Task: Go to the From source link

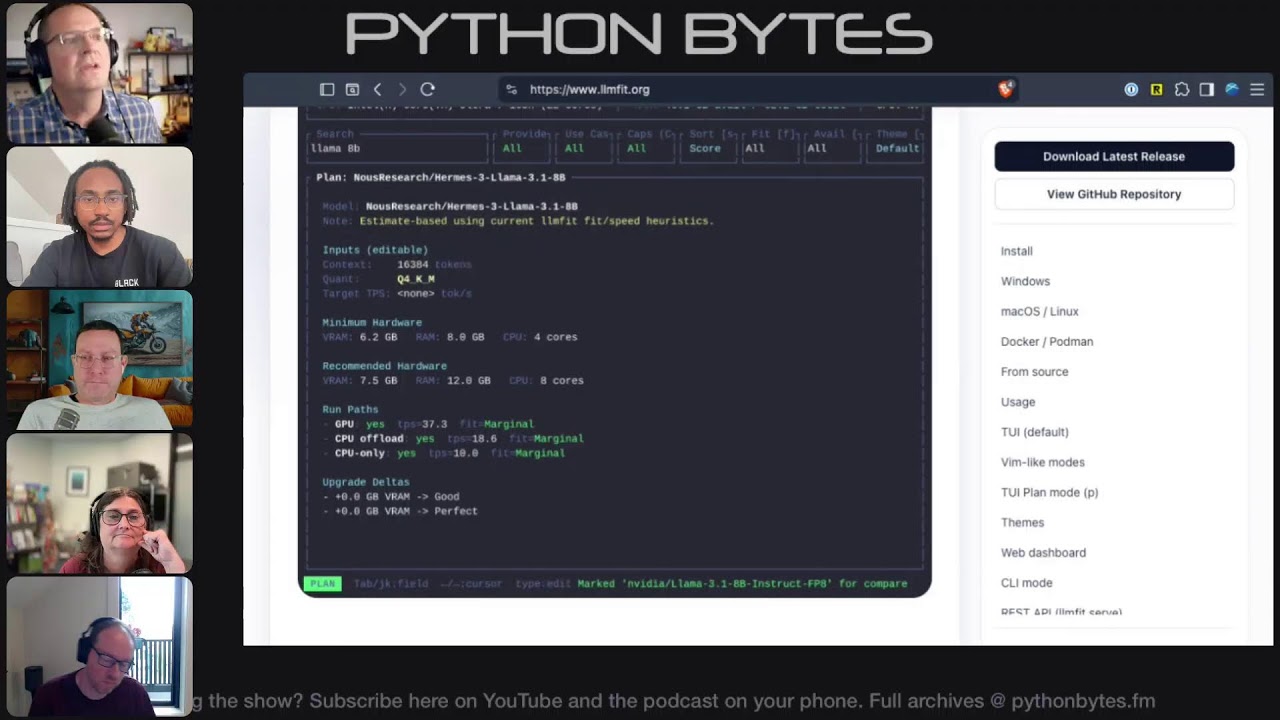Action: pyautogui.click(x=1034, y=371)
